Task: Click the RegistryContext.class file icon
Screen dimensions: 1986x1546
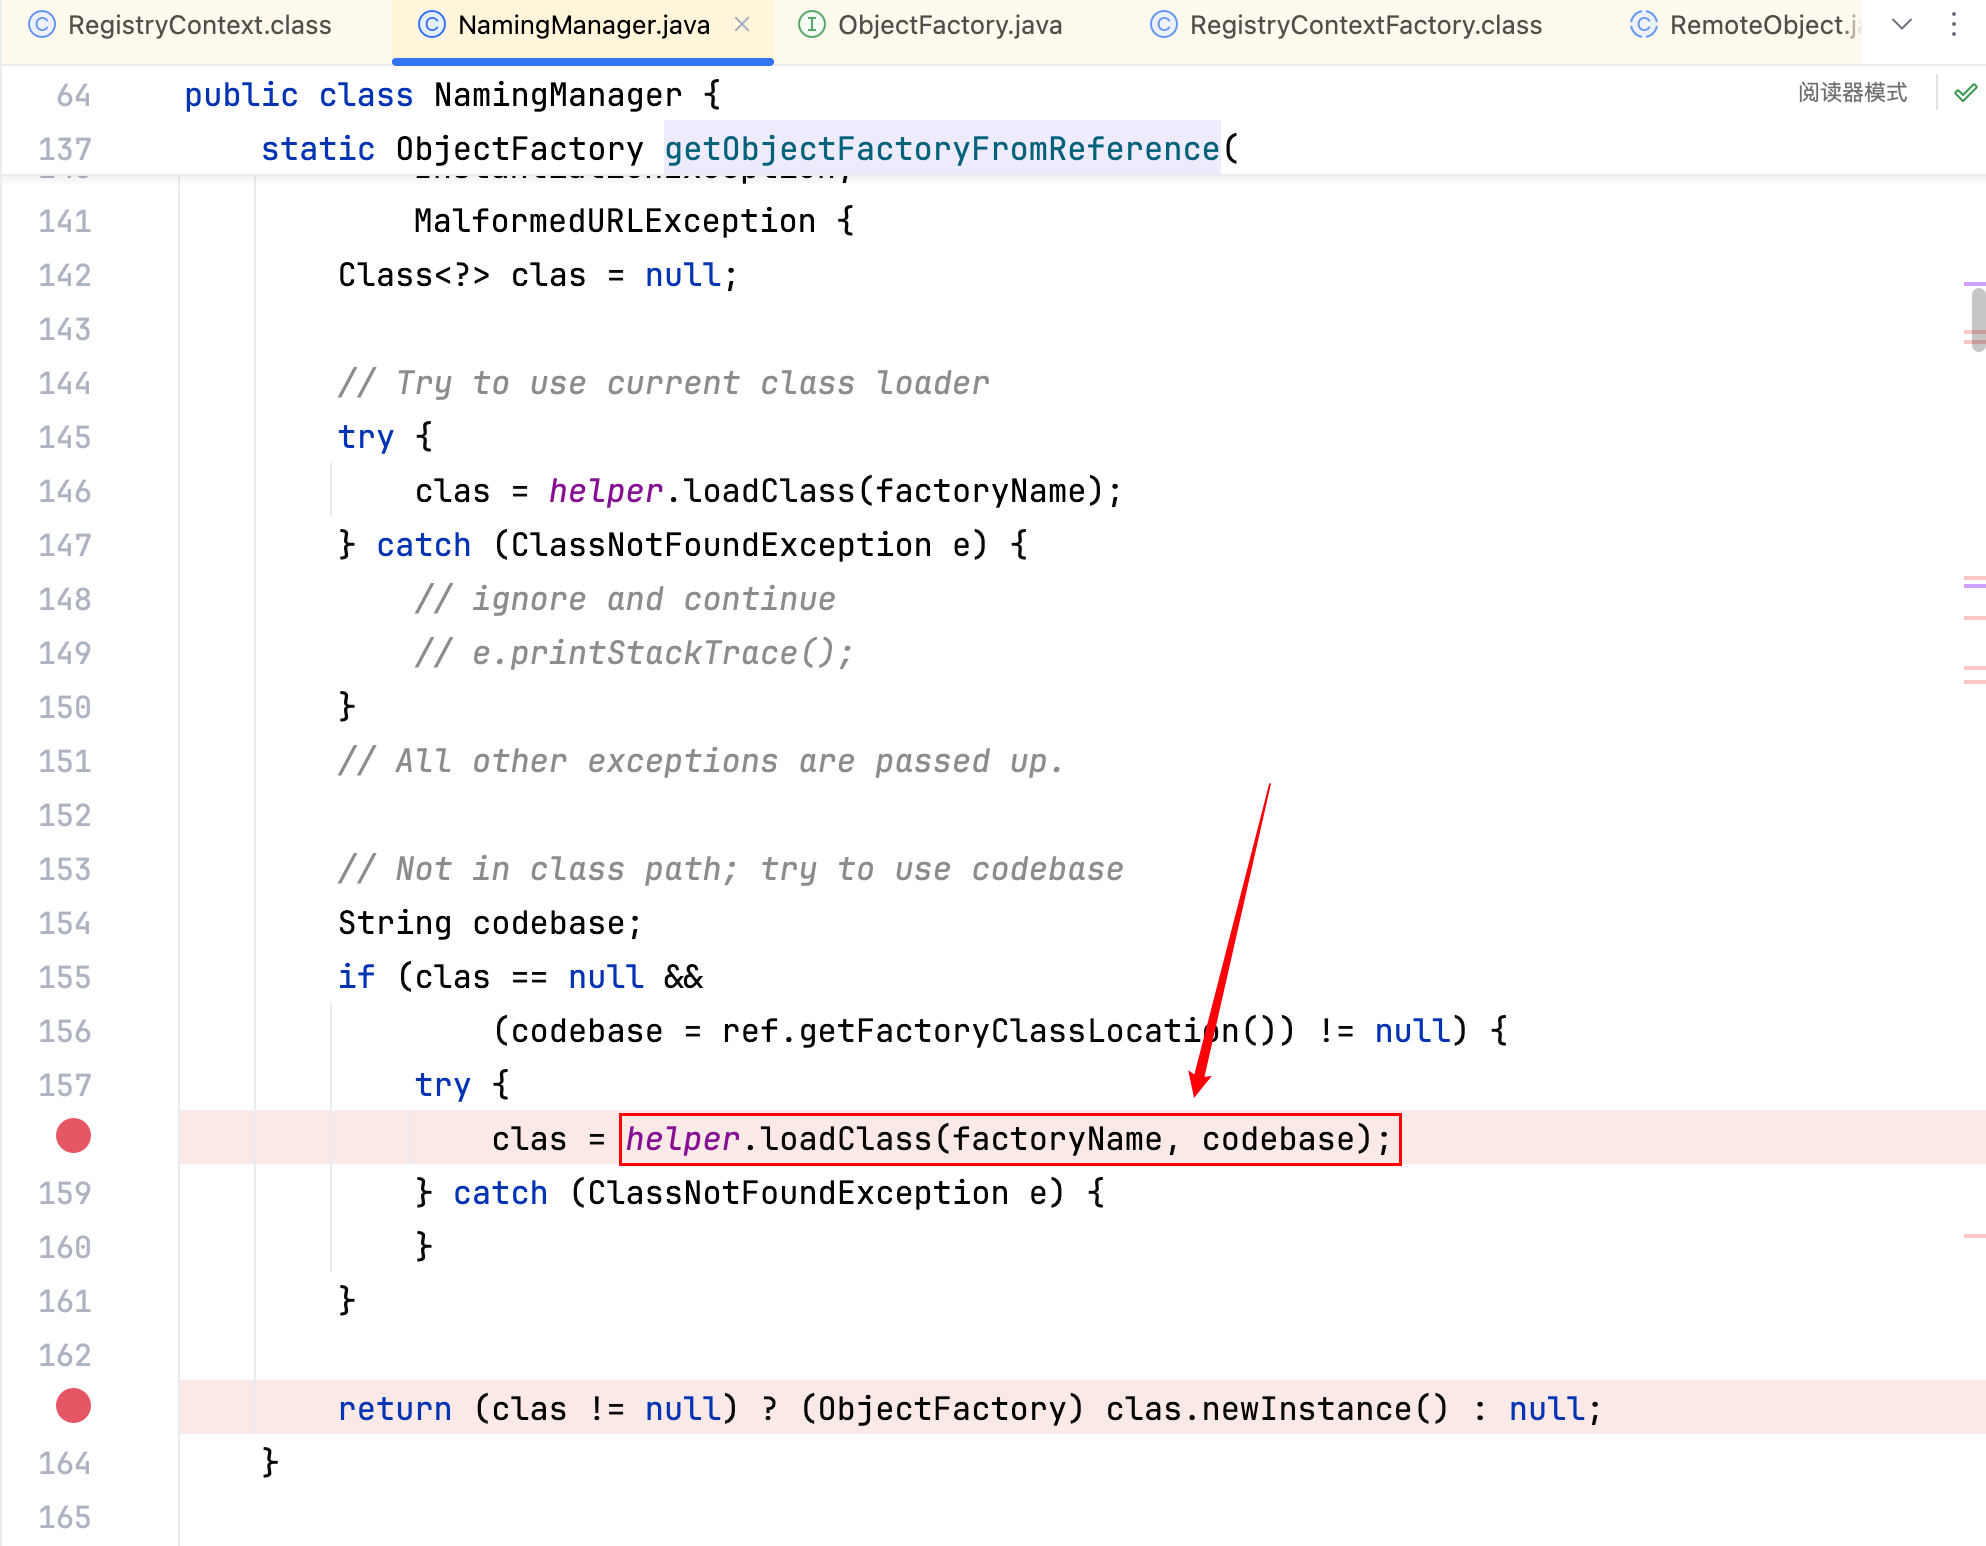Action: [x=42, y=25]
